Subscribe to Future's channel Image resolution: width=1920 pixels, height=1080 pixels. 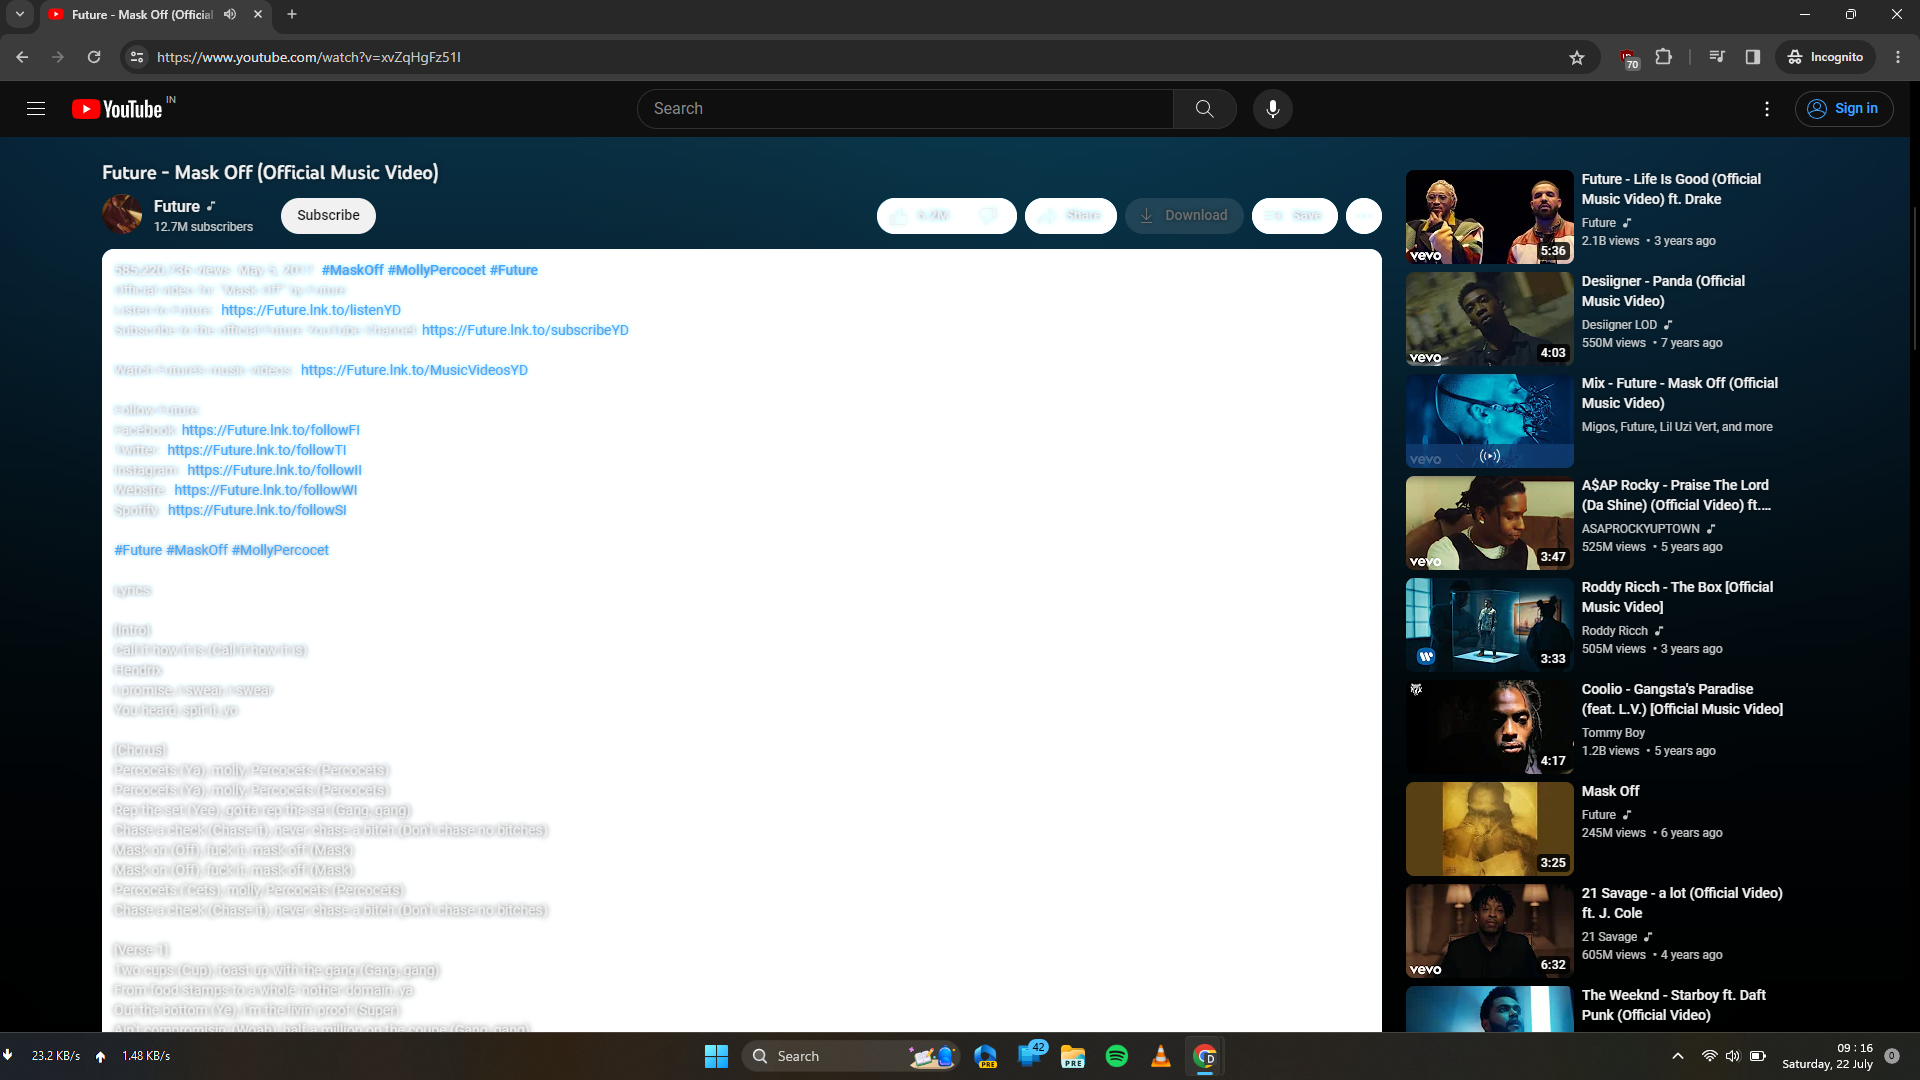(328, 215)
